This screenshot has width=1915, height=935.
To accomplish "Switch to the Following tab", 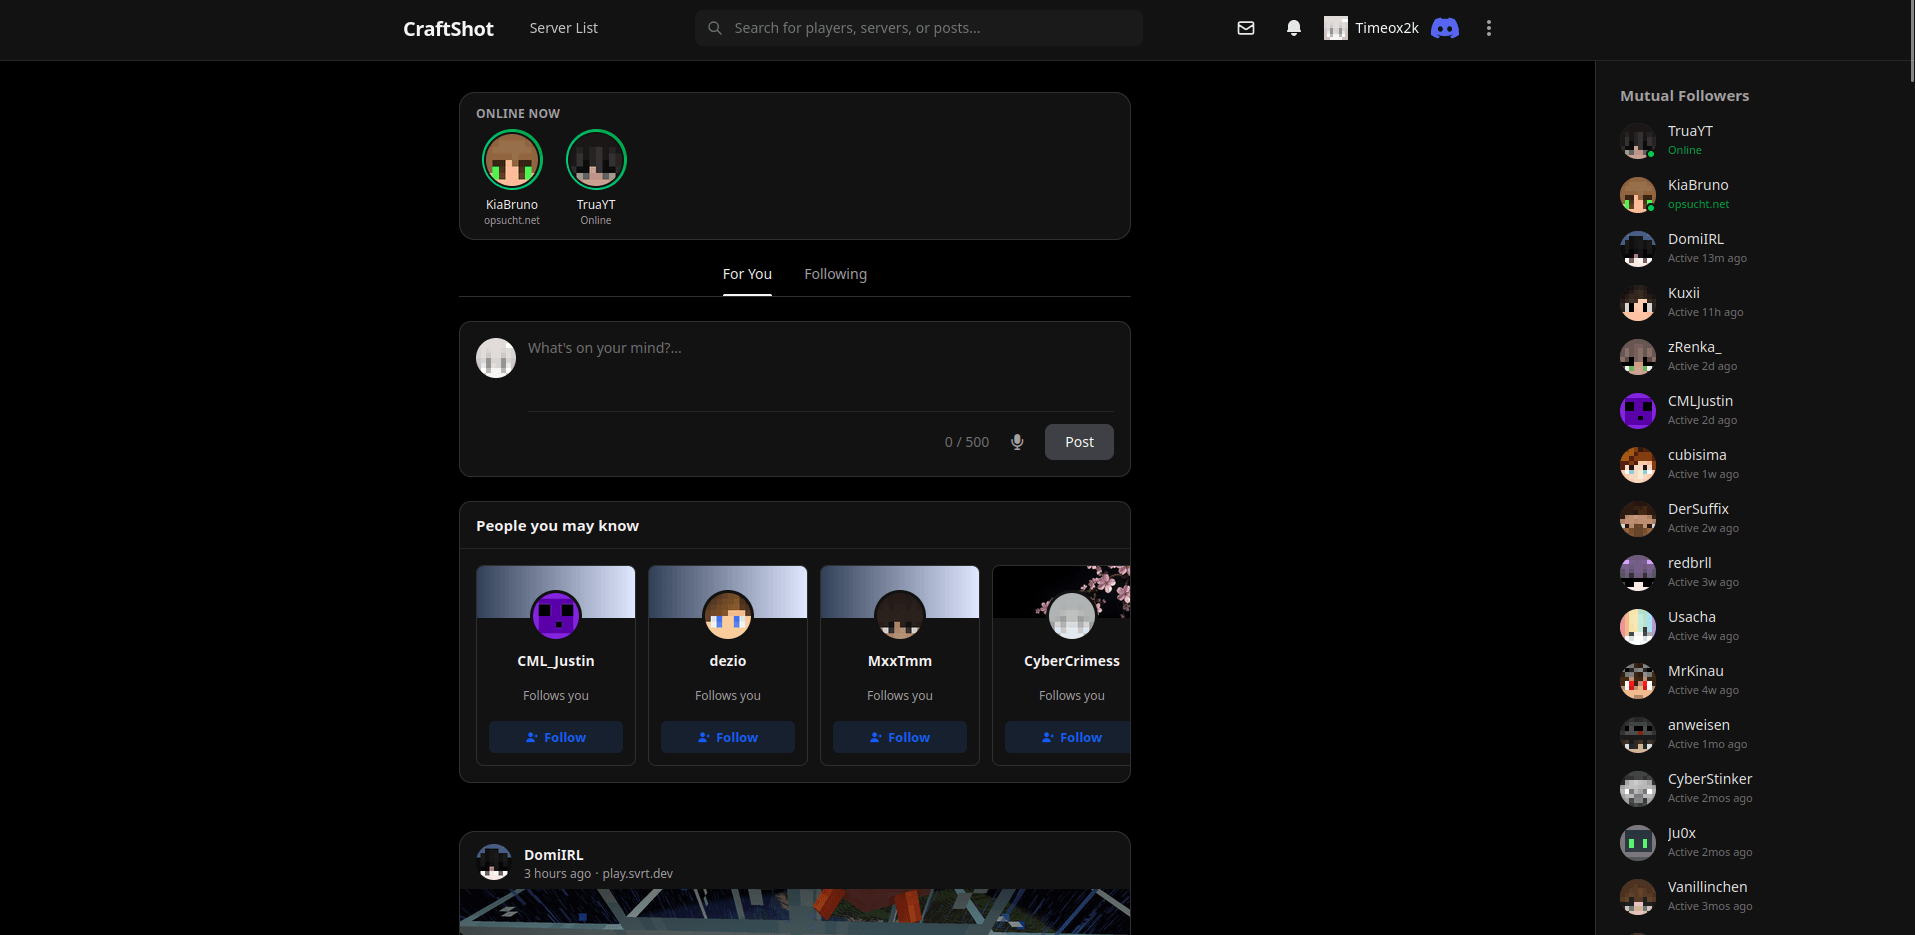I will [835, 274].
